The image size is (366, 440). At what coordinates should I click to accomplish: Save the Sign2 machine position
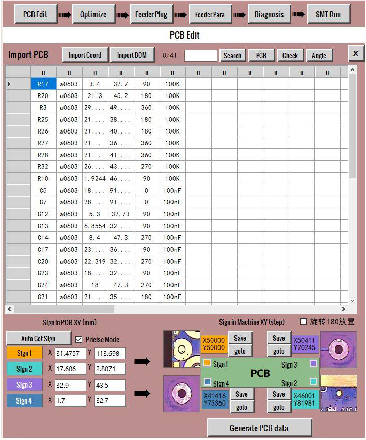[x=279, y=394]
